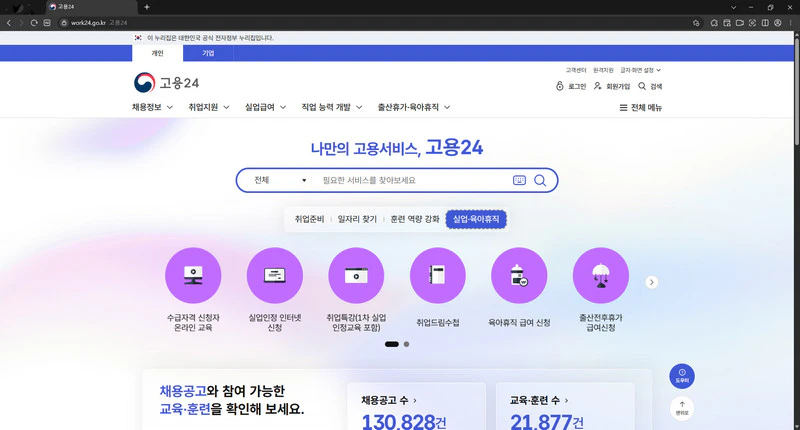Open the virtual keyboard icon in search box

coord(519,180)
